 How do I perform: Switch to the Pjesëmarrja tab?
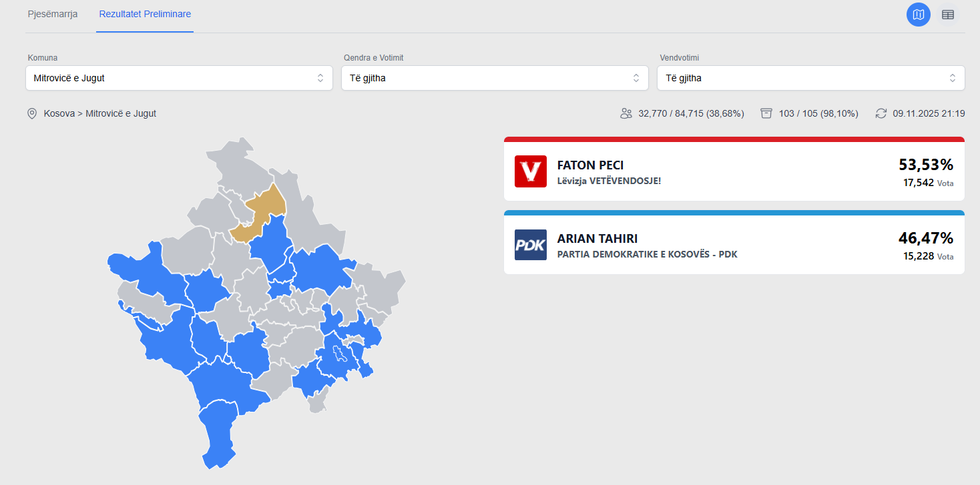[x=53, y=15]
